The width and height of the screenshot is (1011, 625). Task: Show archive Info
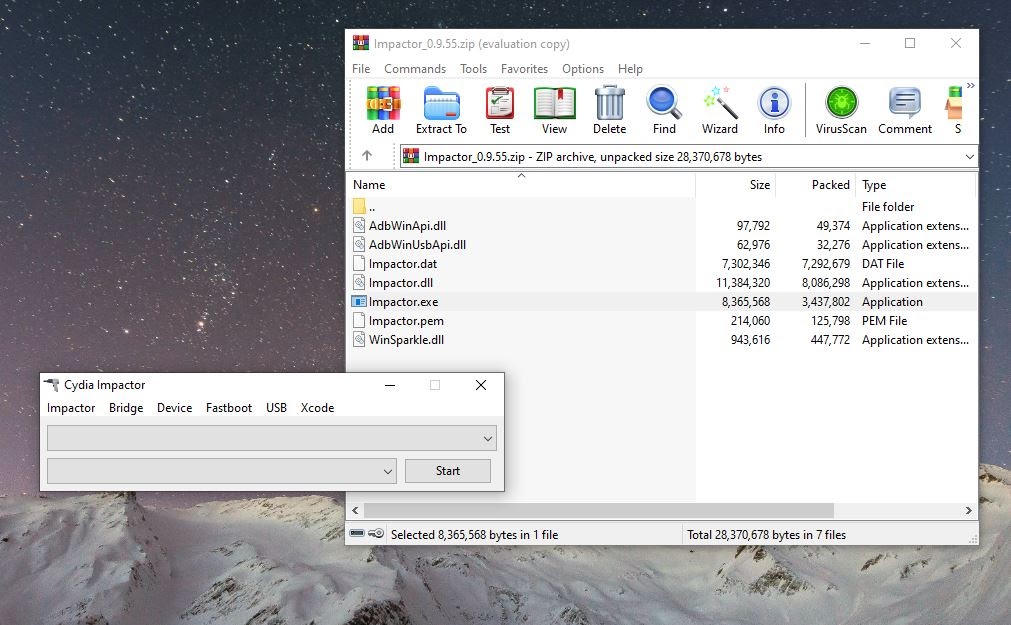coord(774,110)
